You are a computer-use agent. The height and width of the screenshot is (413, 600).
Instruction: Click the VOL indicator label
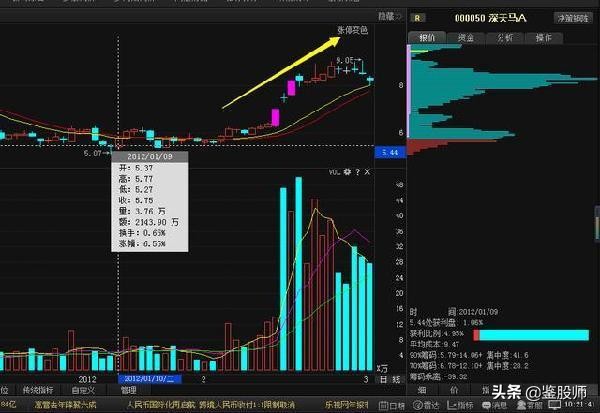click(334, 172)
